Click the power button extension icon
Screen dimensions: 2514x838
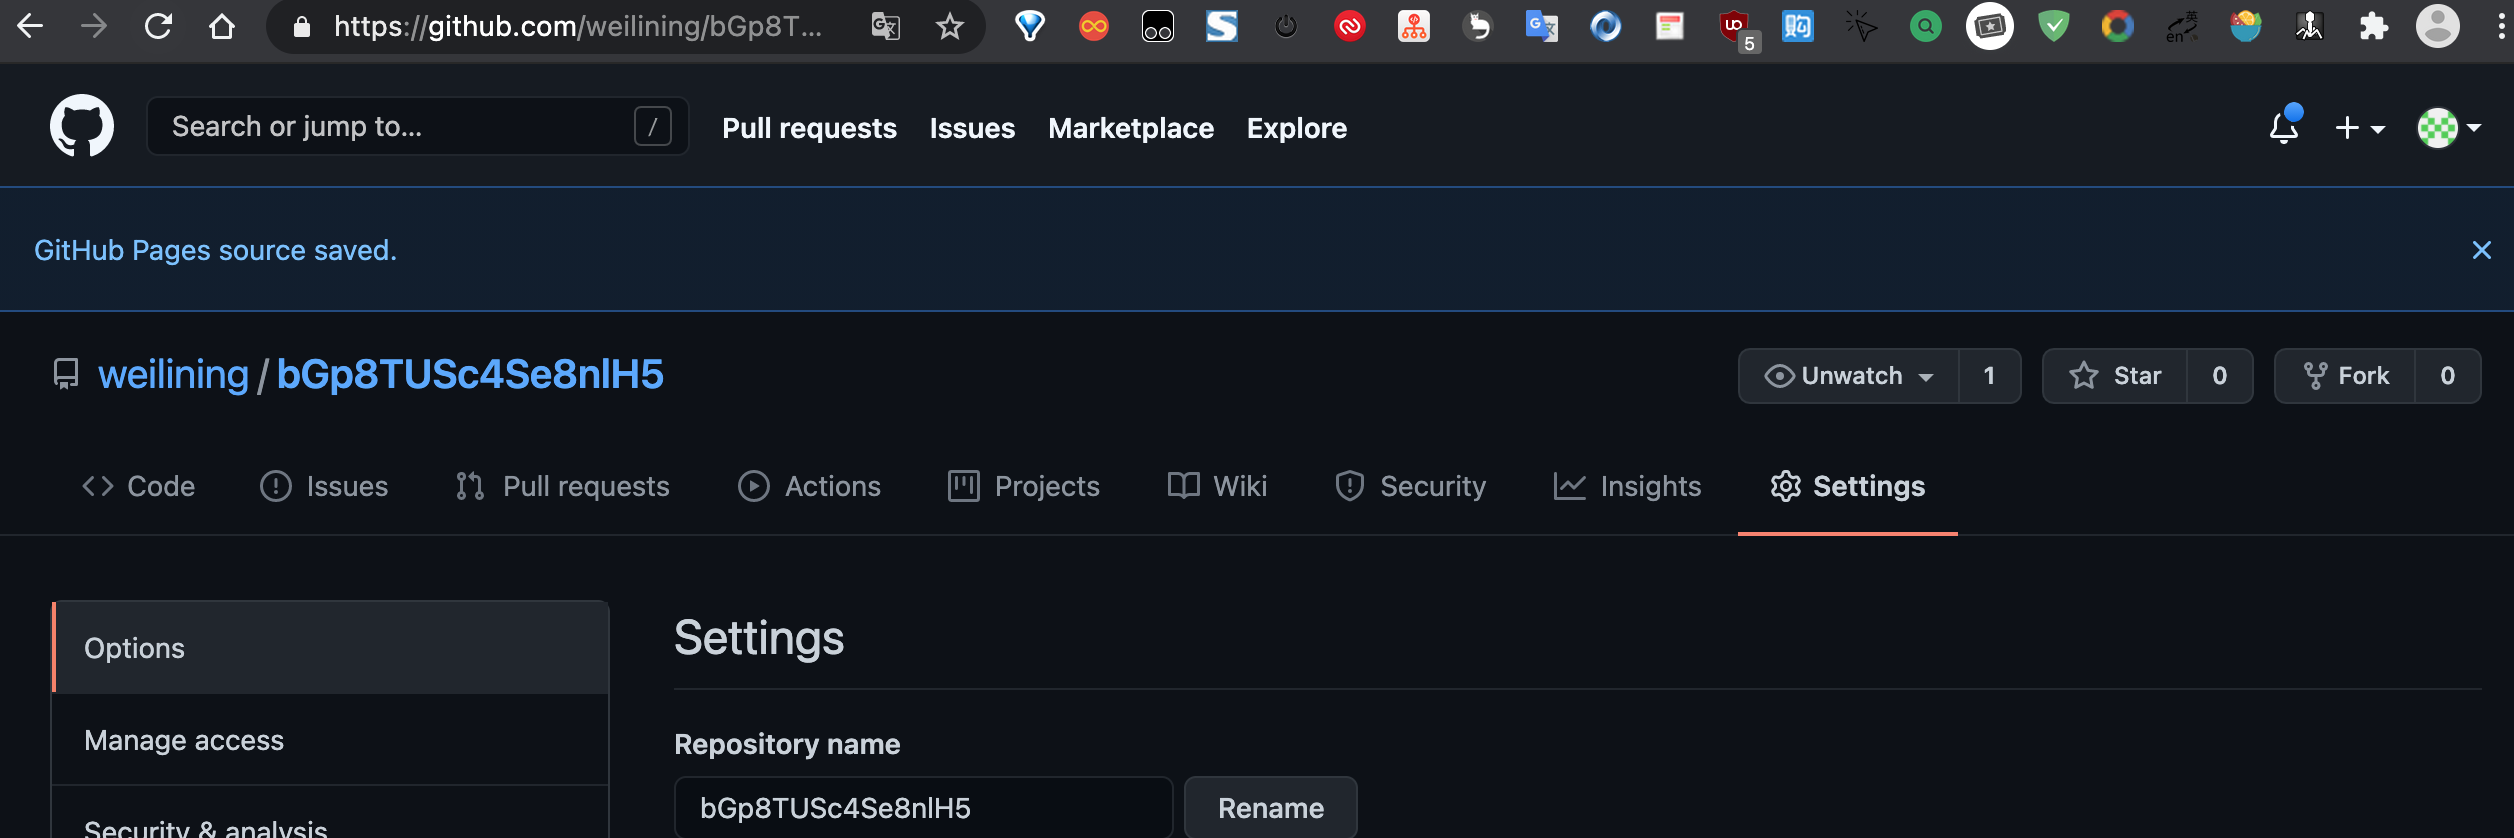point(1286,26)
